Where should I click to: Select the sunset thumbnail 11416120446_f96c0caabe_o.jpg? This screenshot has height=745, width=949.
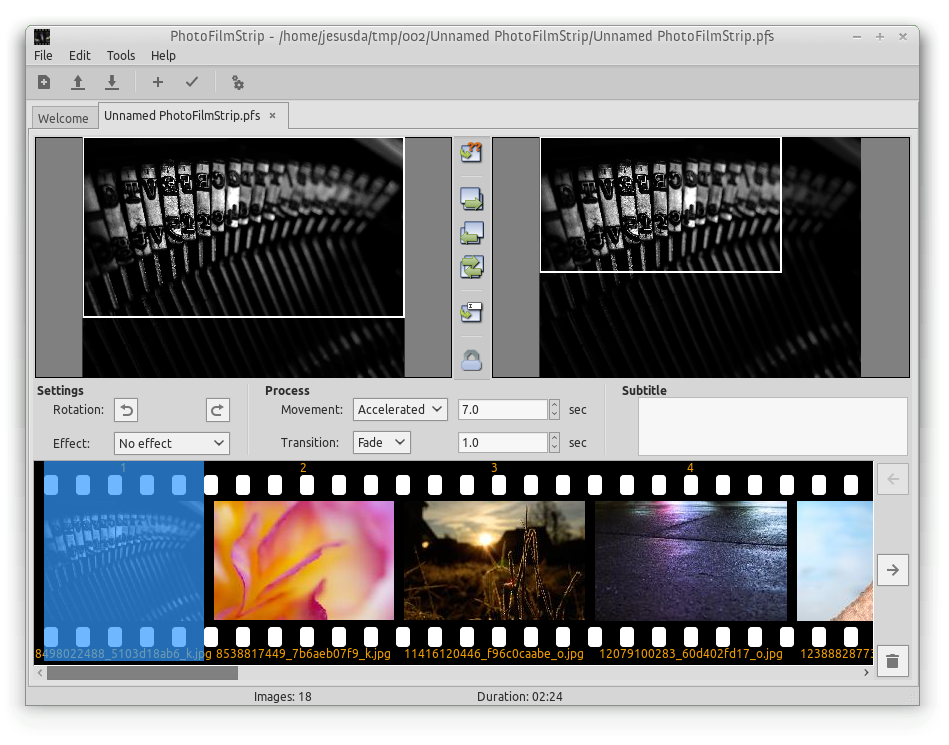pos(493,560)
